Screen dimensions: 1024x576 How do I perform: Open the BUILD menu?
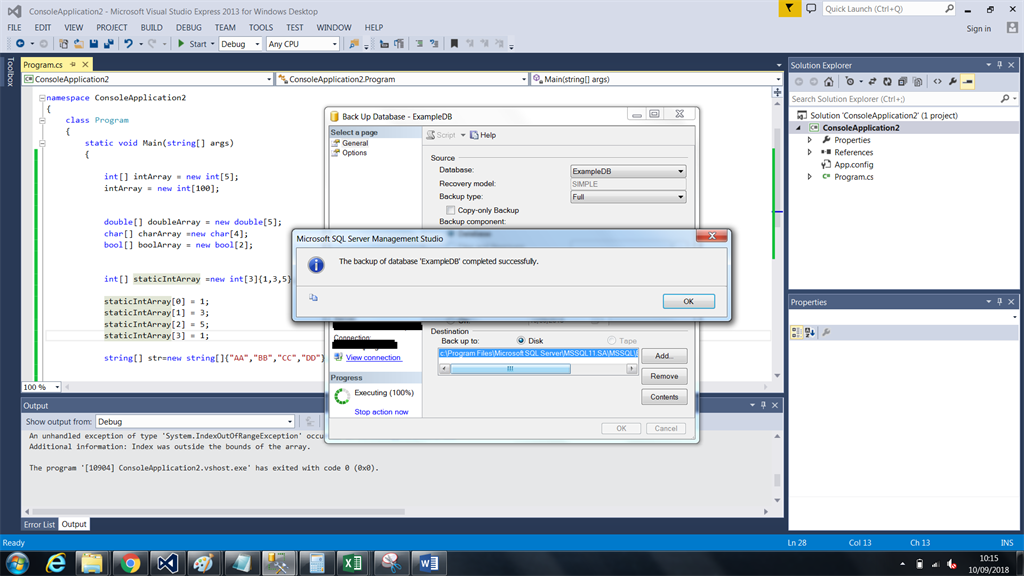pos(152,27)
